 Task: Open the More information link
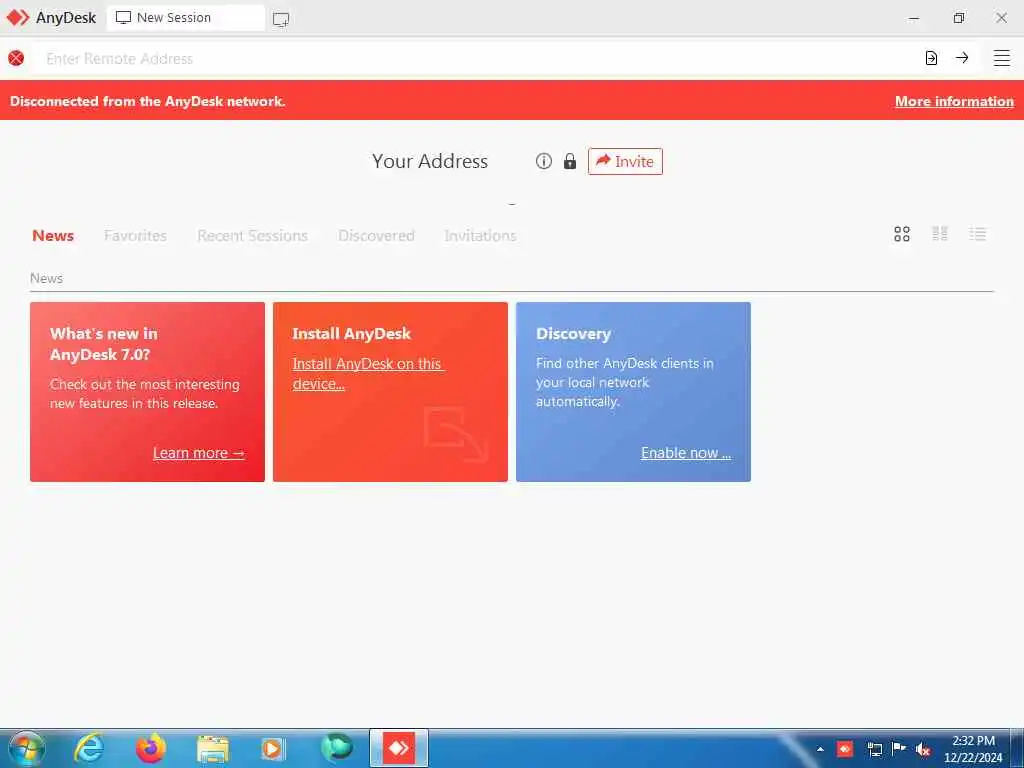pos(954,101)
